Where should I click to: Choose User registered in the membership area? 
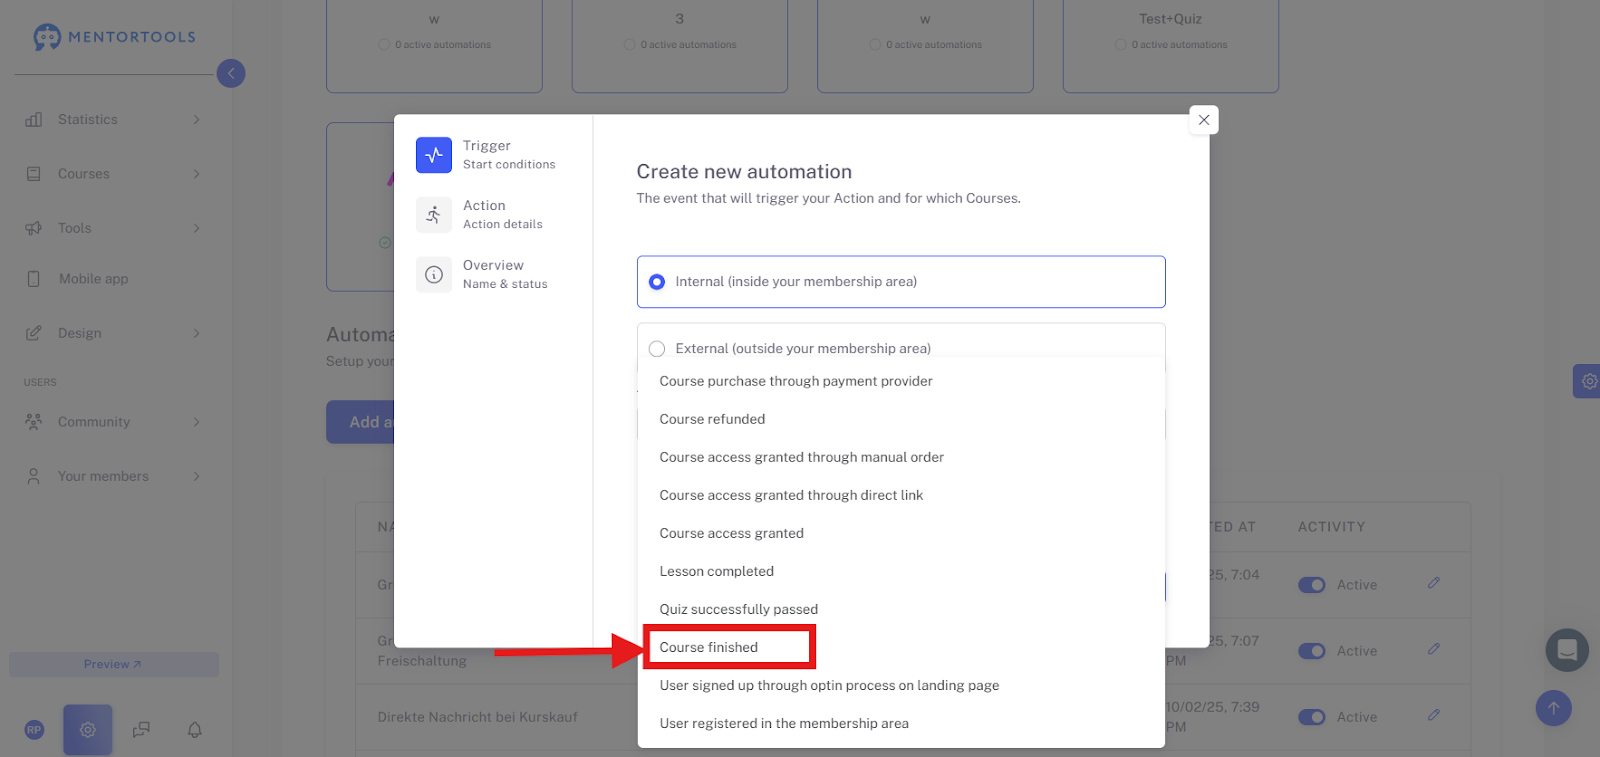tap(901, 723)
